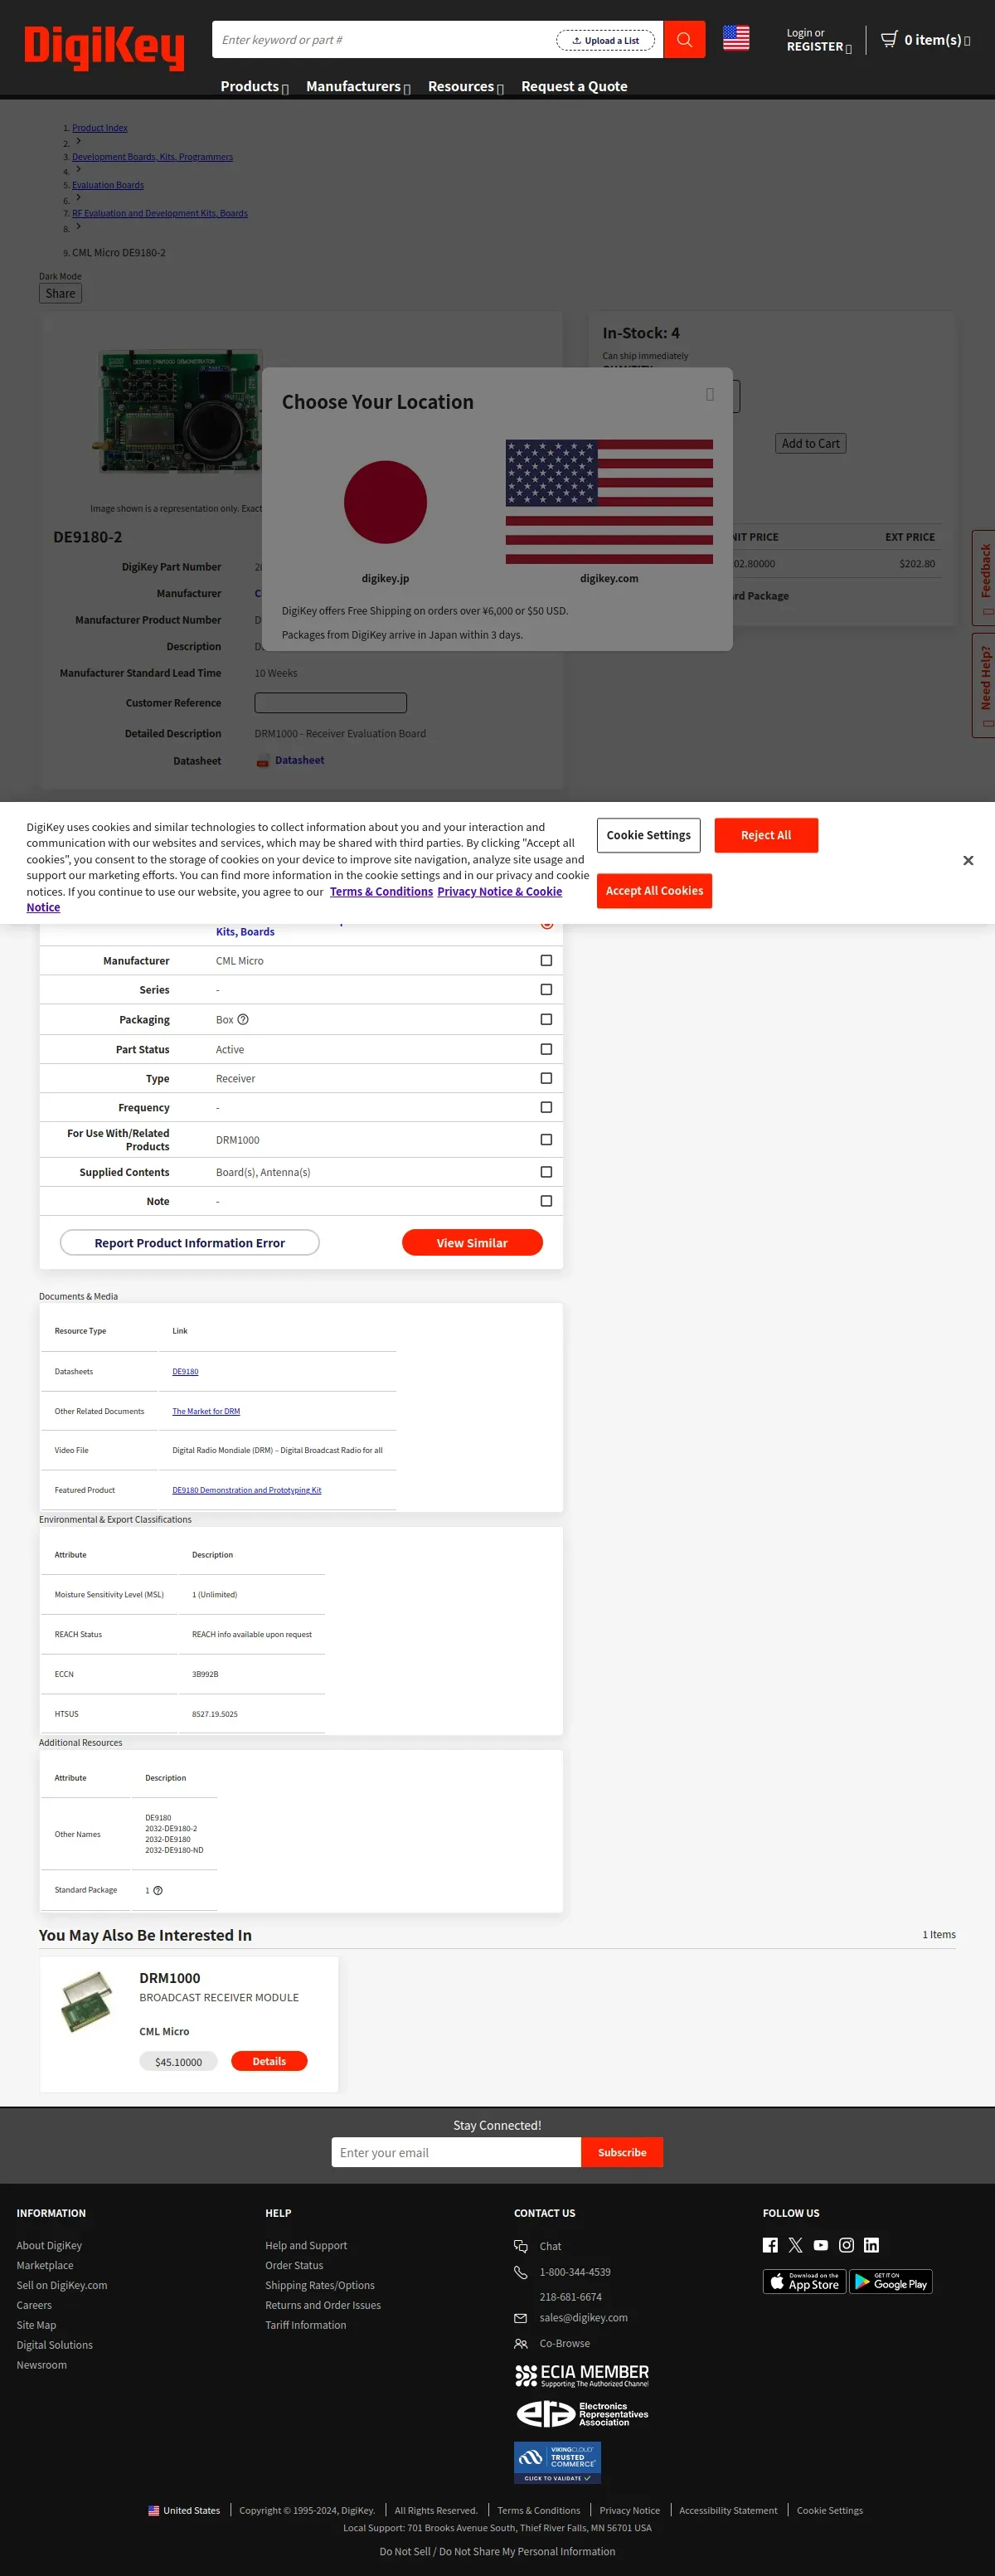The image size is (995, 2576).
Task: Go to the DigiKey home logo
Action: pos(104,47)
